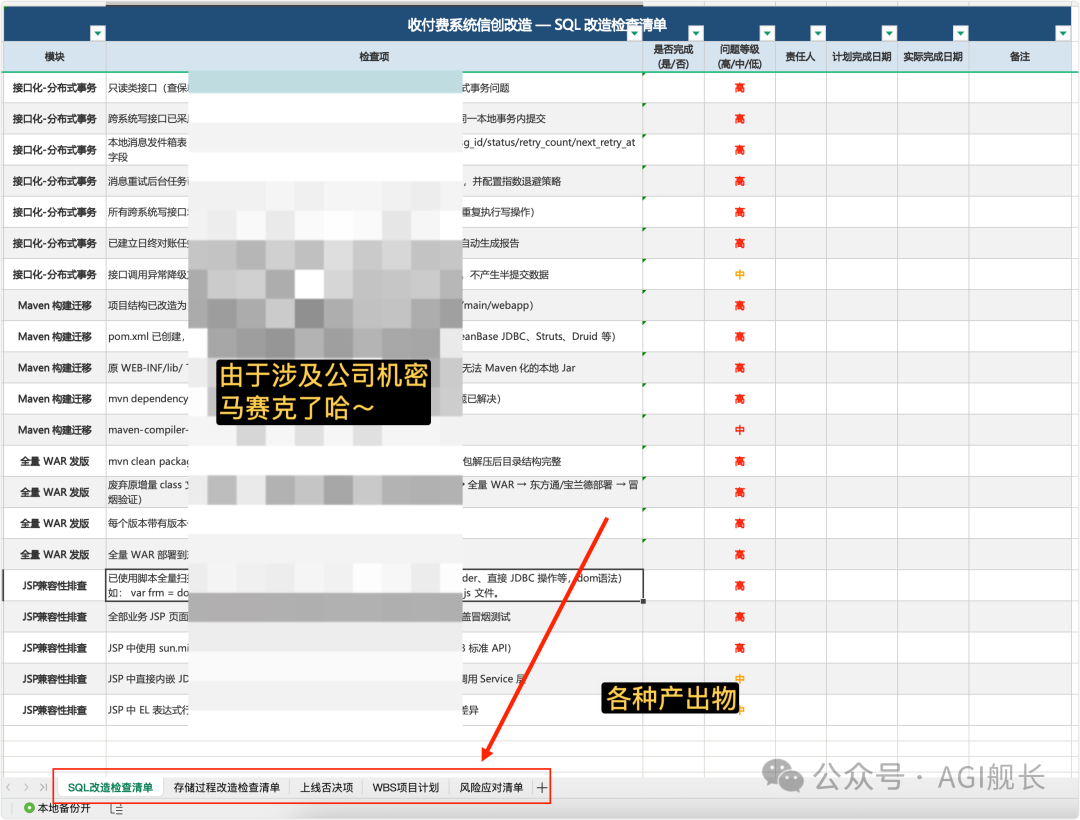The image size is (1080, 820).
Task: Select the 备注 header cell
Action: click(x=1020, y=56)
